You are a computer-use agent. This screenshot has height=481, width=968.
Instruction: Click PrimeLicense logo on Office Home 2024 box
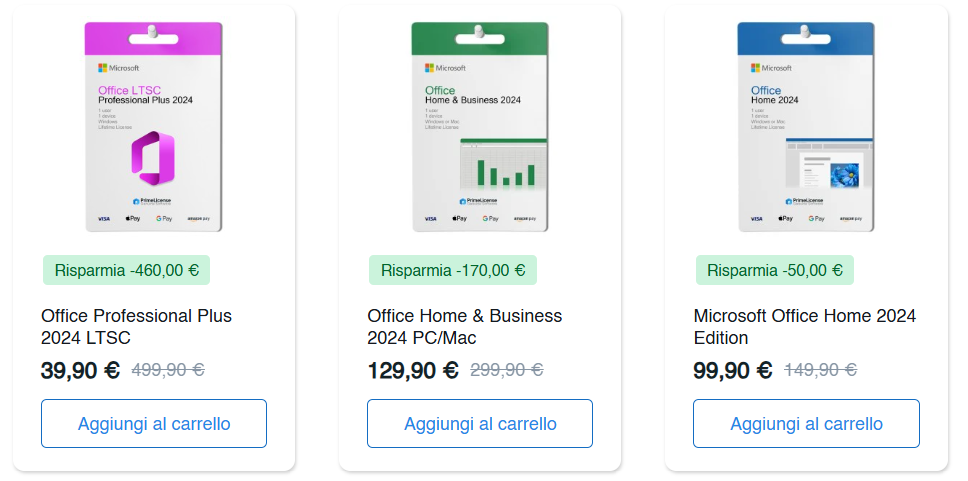click(x=806, y=201)
